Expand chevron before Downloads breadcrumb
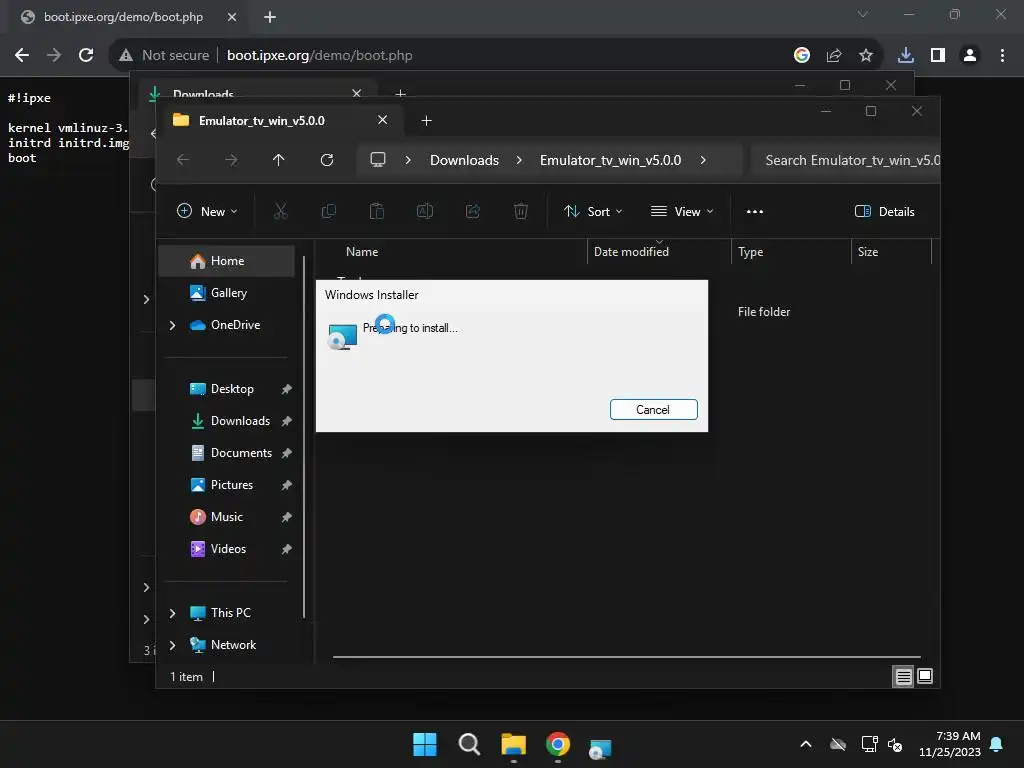Screen dimensions: 1024x768 pyautogui.click(x=408, y=160)
